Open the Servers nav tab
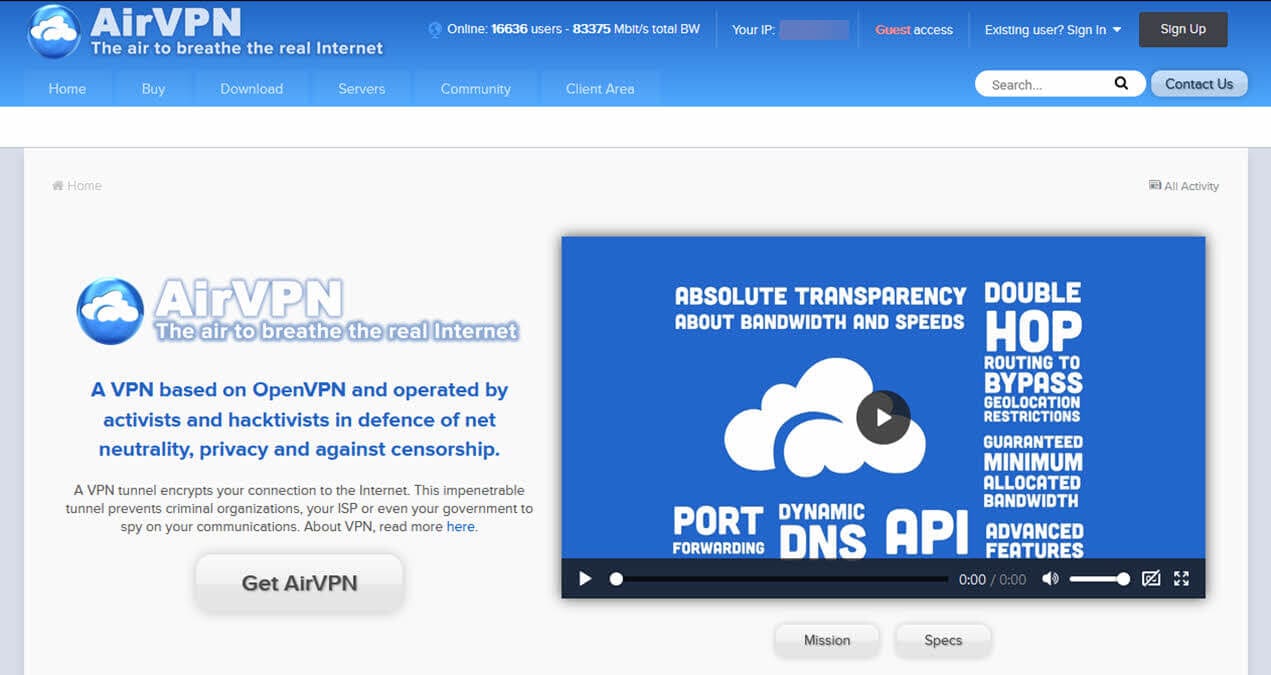1271x675 pixels. [x=361, y=88]
